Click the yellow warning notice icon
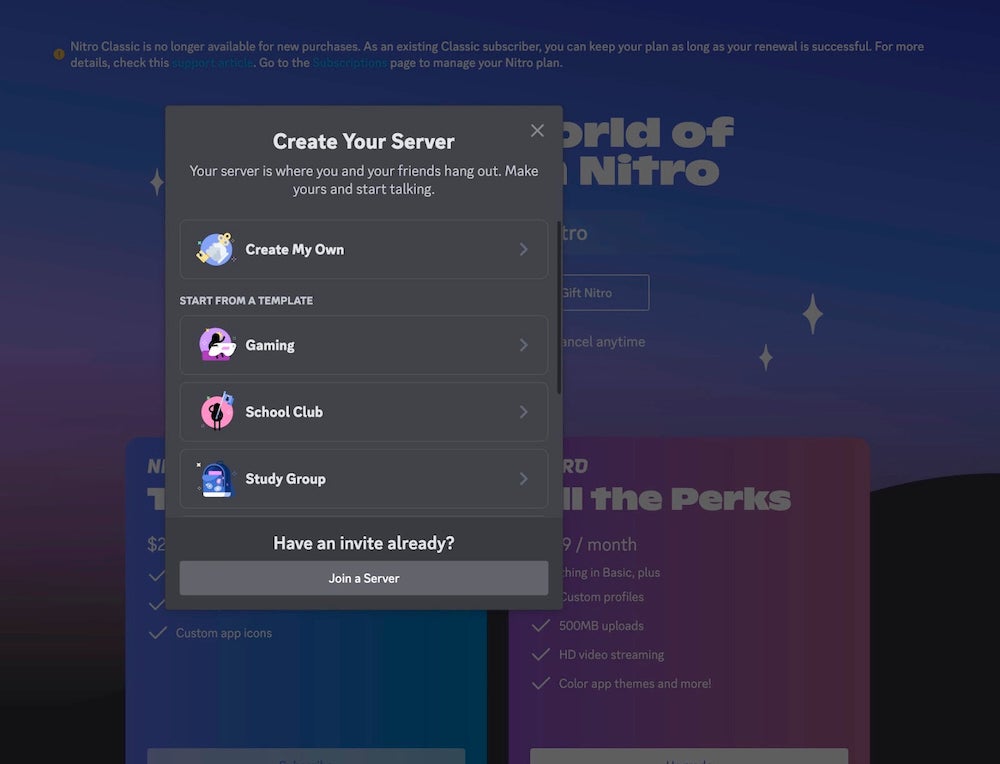This screenshot has height=764, width=1000. [x=59, y=54]
